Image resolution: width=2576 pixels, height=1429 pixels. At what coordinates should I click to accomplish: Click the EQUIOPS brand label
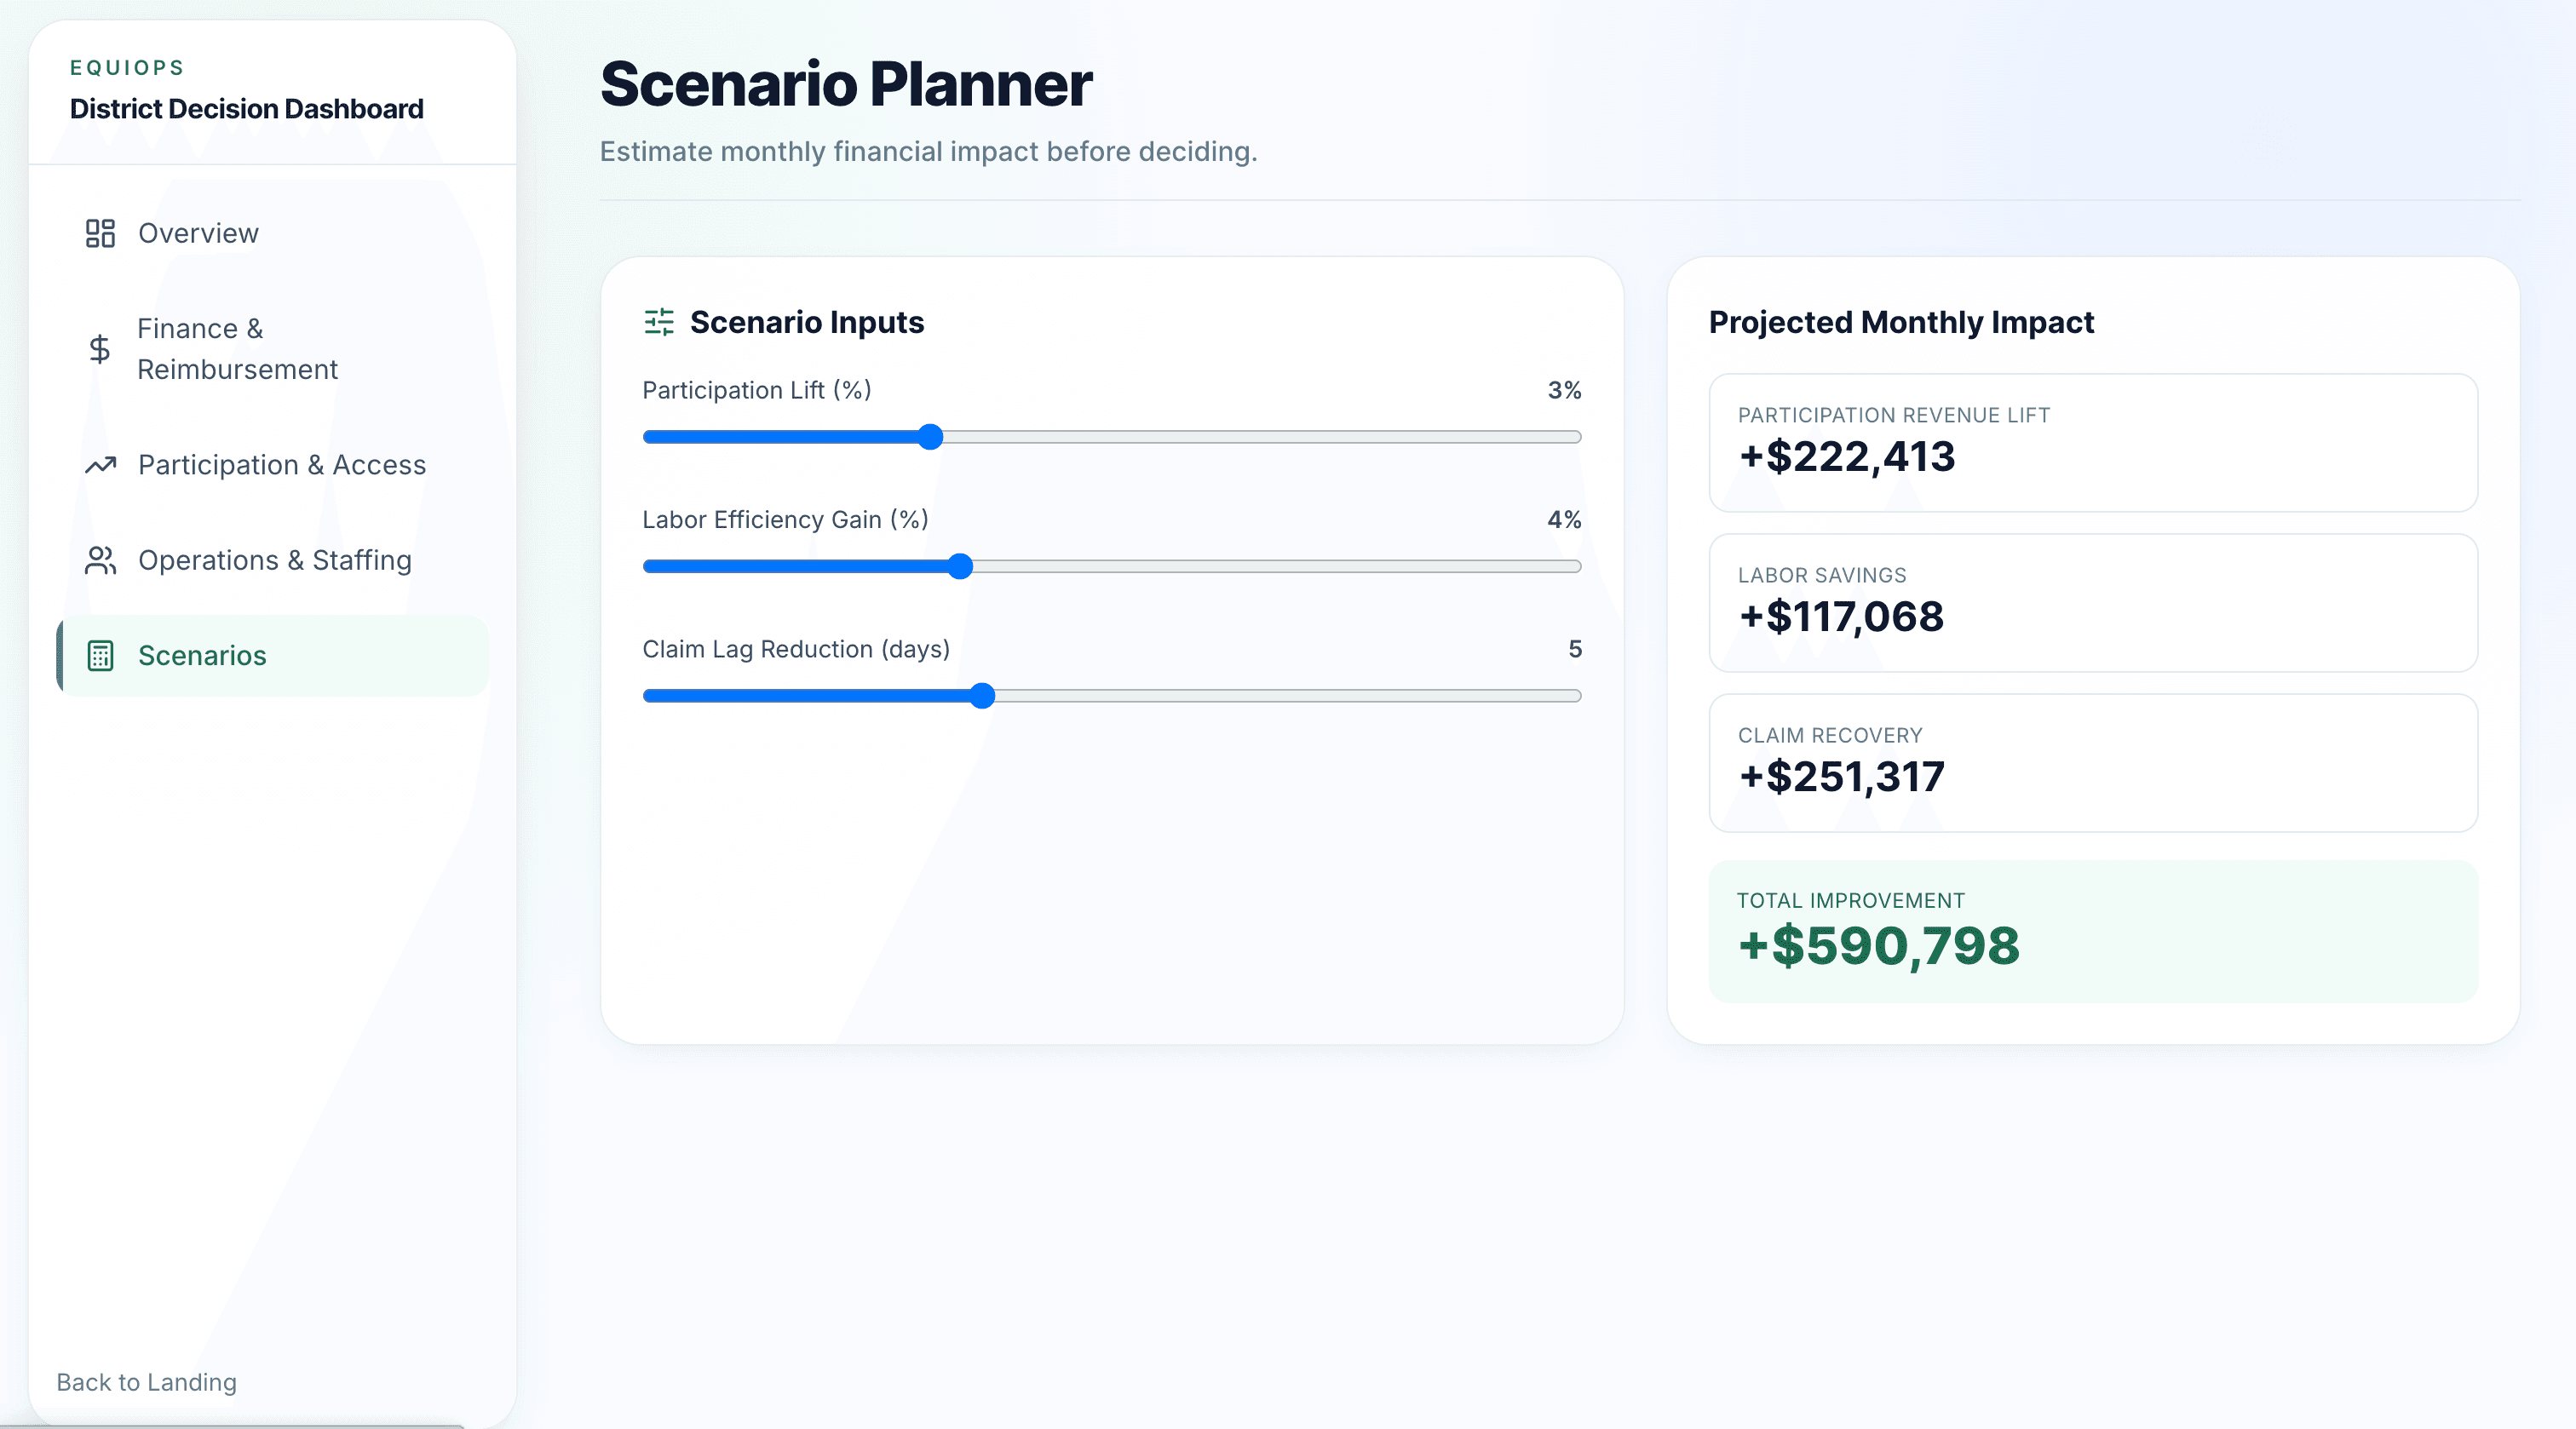[x=126, y=67]
